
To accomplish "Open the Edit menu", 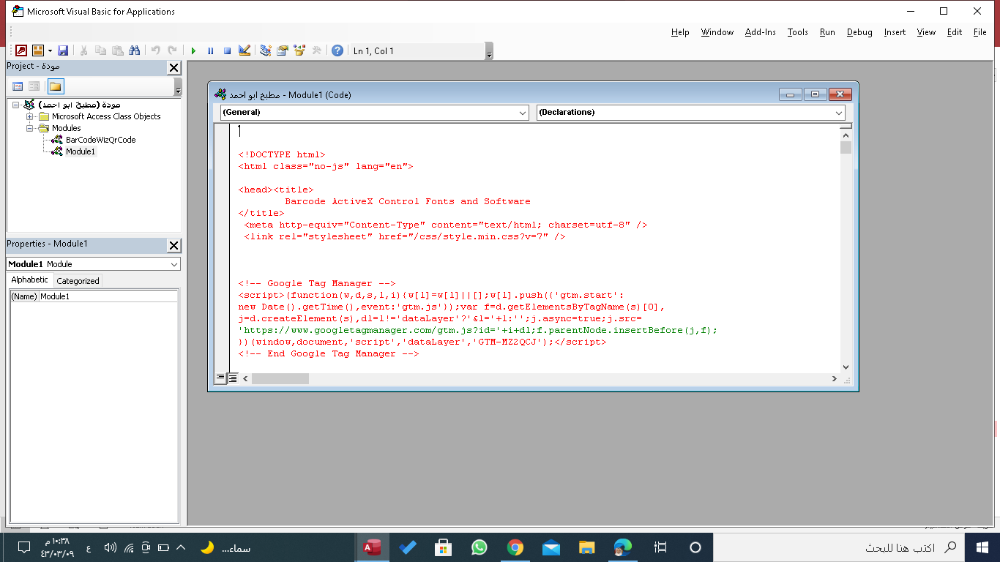I will pyautogui.click(x=954, y=32).
